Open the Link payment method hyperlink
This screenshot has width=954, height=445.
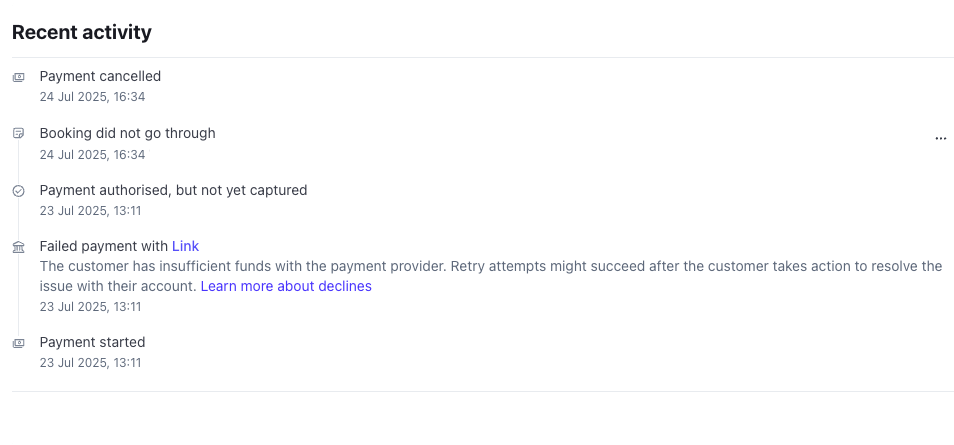coord(186,246)
